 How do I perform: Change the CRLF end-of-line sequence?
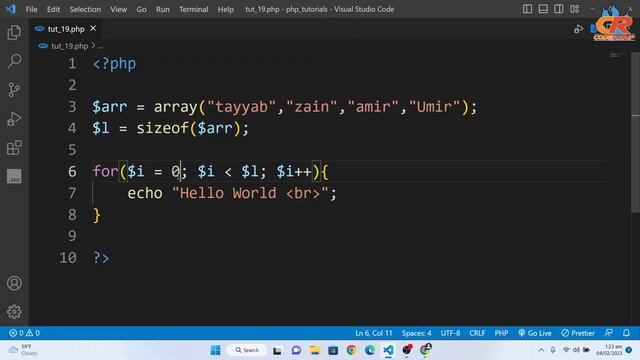(x=477, y=333)
